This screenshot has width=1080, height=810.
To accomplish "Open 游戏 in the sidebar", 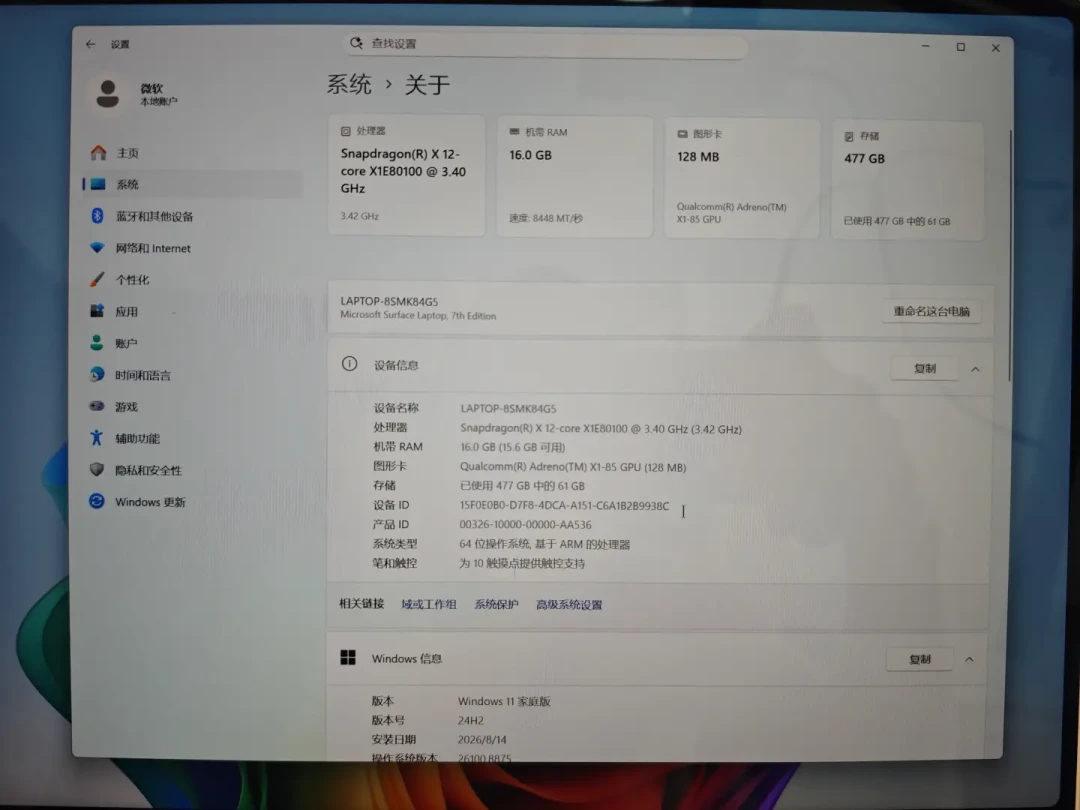I will point(193,406).
